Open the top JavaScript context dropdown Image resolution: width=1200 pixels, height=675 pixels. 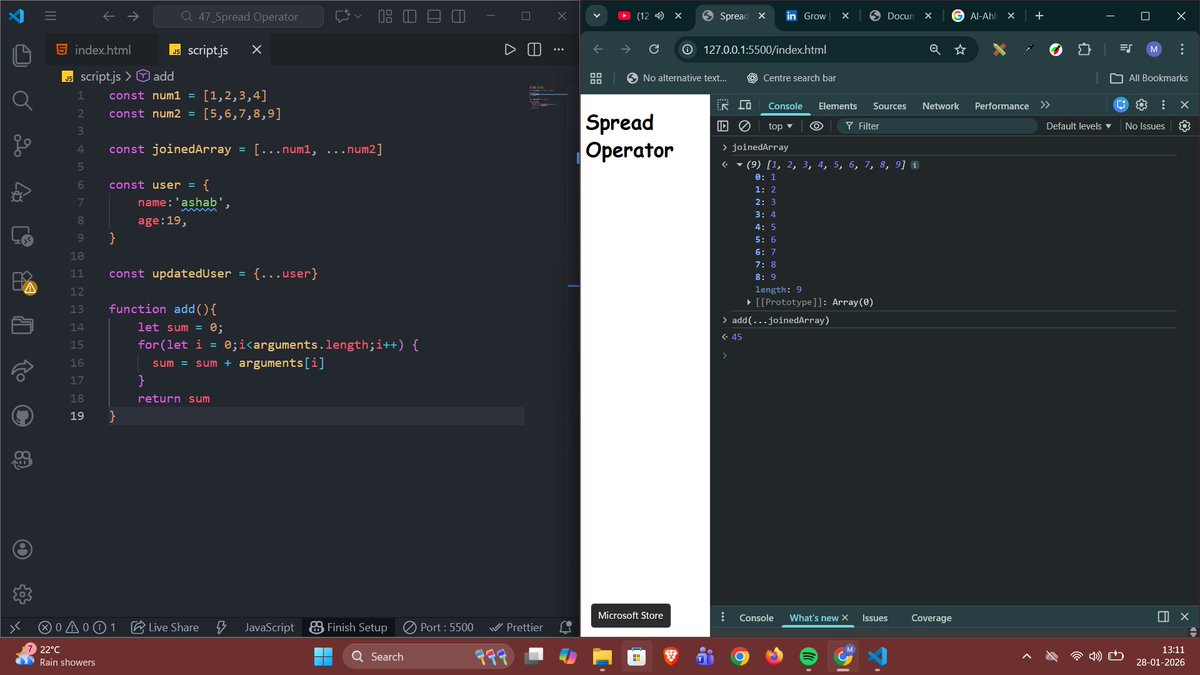780,126
